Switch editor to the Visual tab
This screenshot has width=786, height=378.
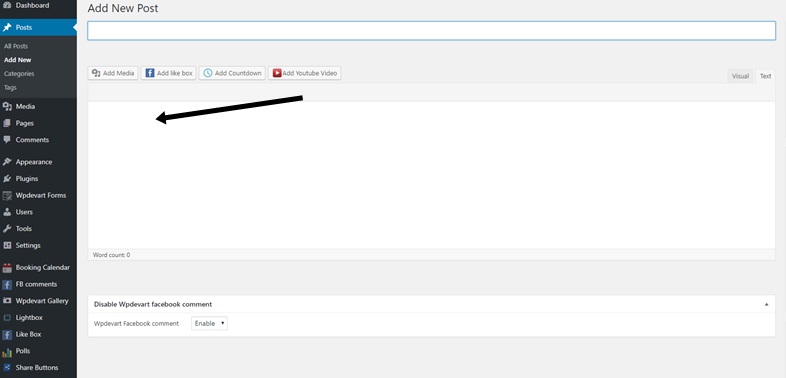740,76
